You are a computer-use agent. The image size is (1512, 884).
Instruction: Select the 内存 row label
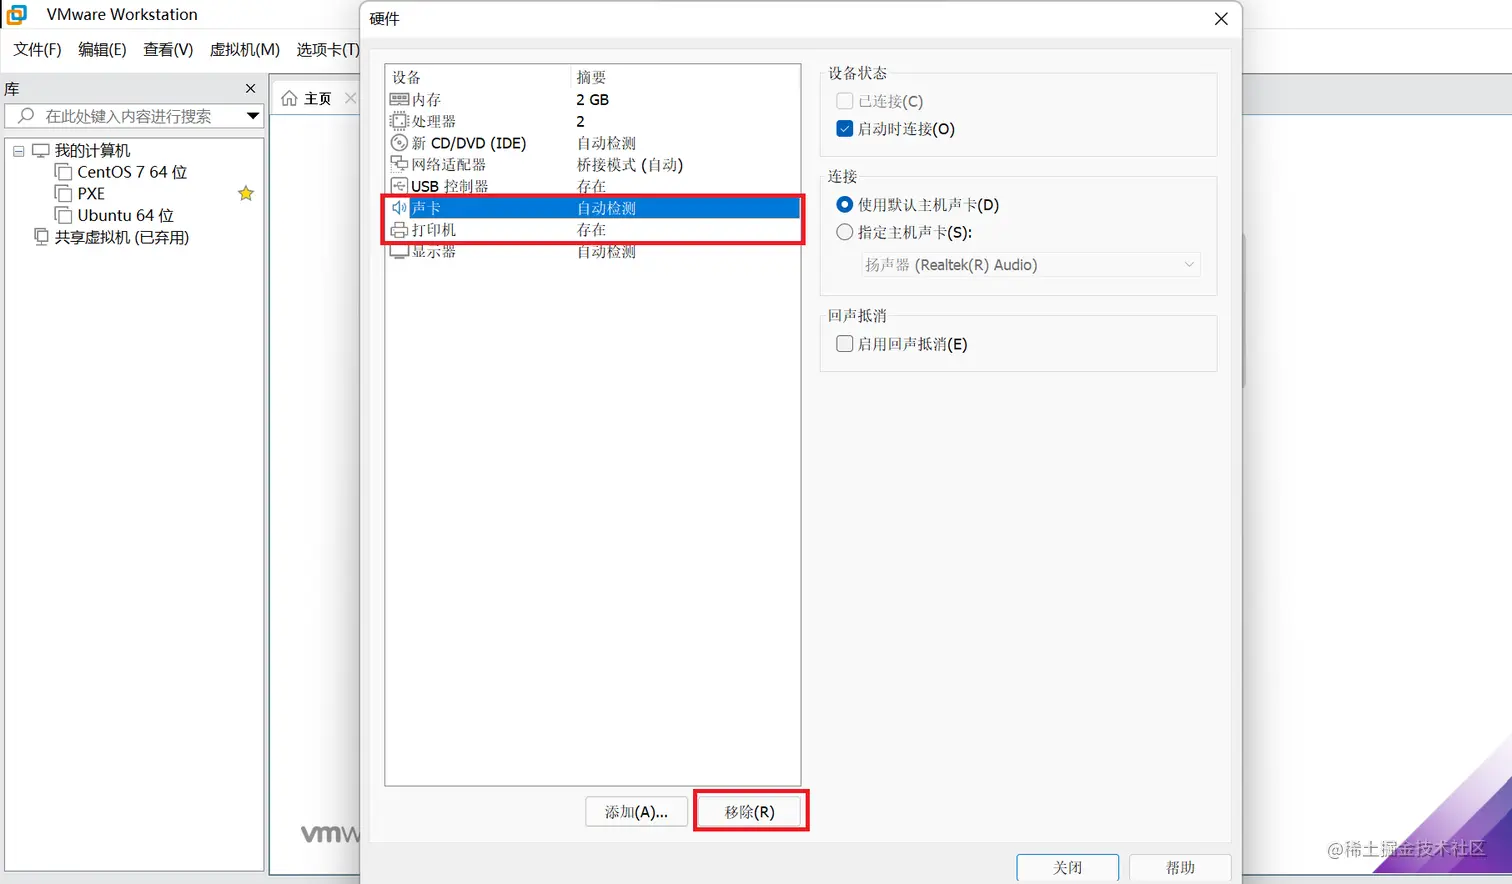427,100
